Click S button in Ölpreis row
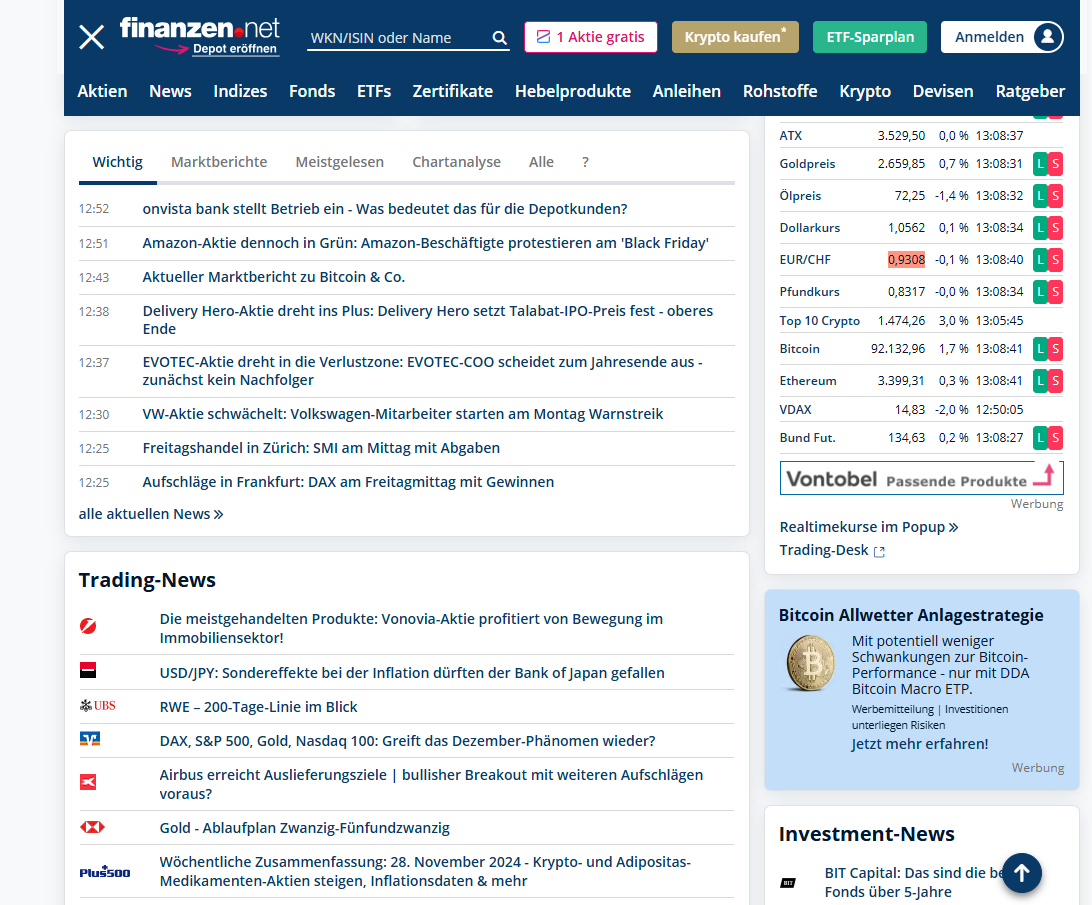1092x905 pixels. pyautogui.click(x=1055, y=196)
